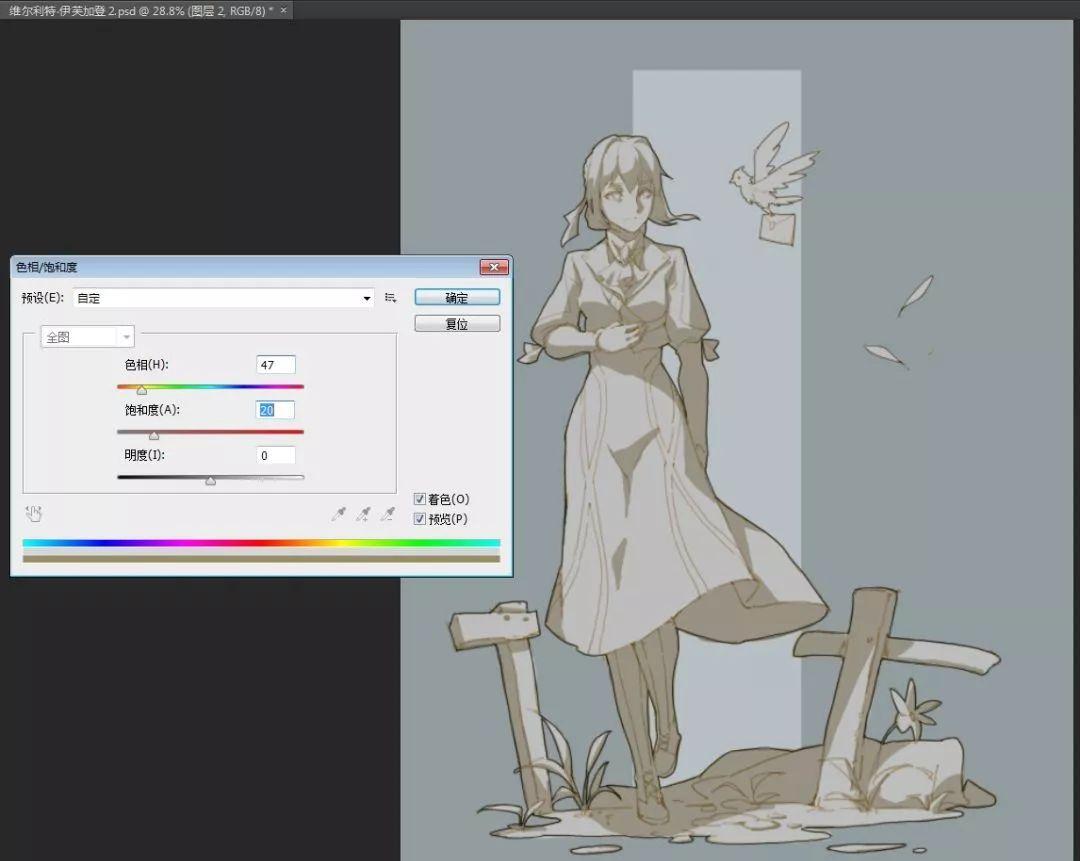Click the rainbow color spectrum bar
1080x861 pixels.
pyautogui.click(x=261, y=543)
